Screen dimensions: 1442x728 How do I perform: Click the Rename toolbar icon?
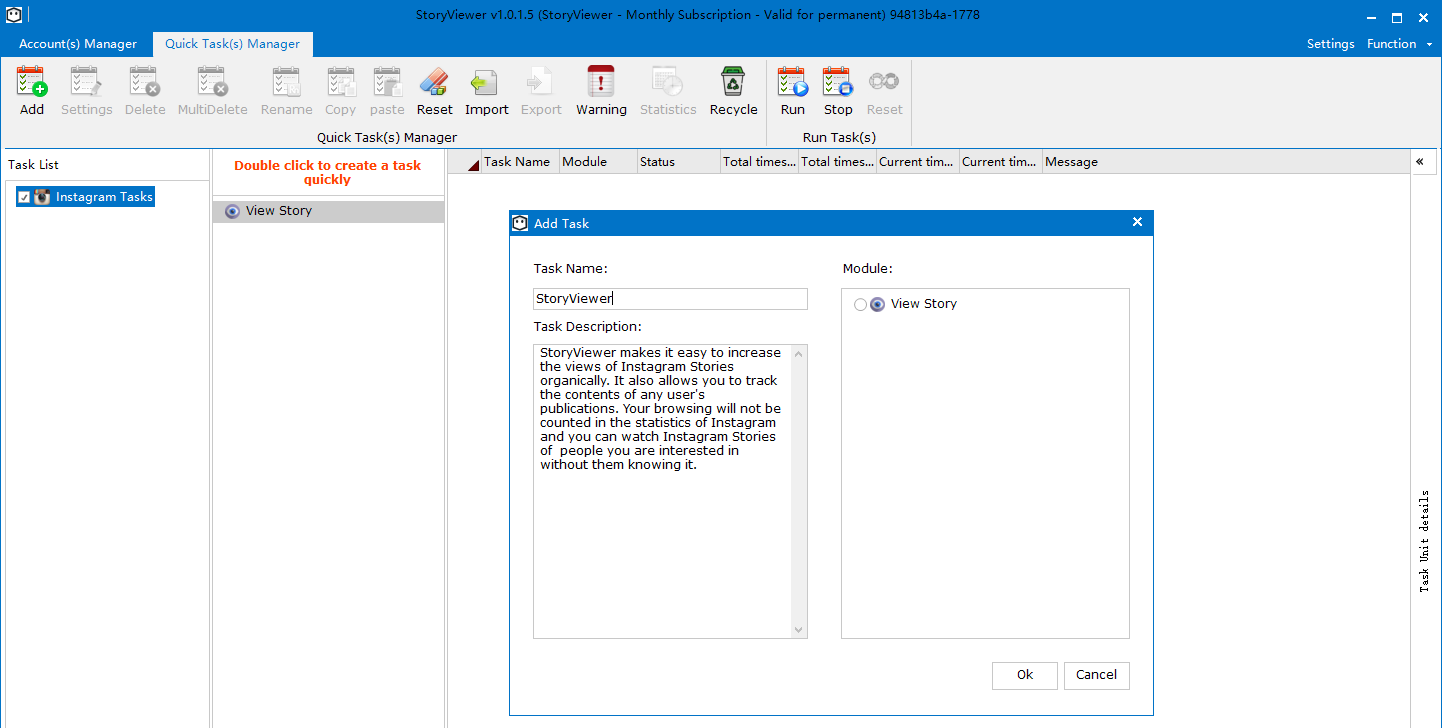coord(287,81)
